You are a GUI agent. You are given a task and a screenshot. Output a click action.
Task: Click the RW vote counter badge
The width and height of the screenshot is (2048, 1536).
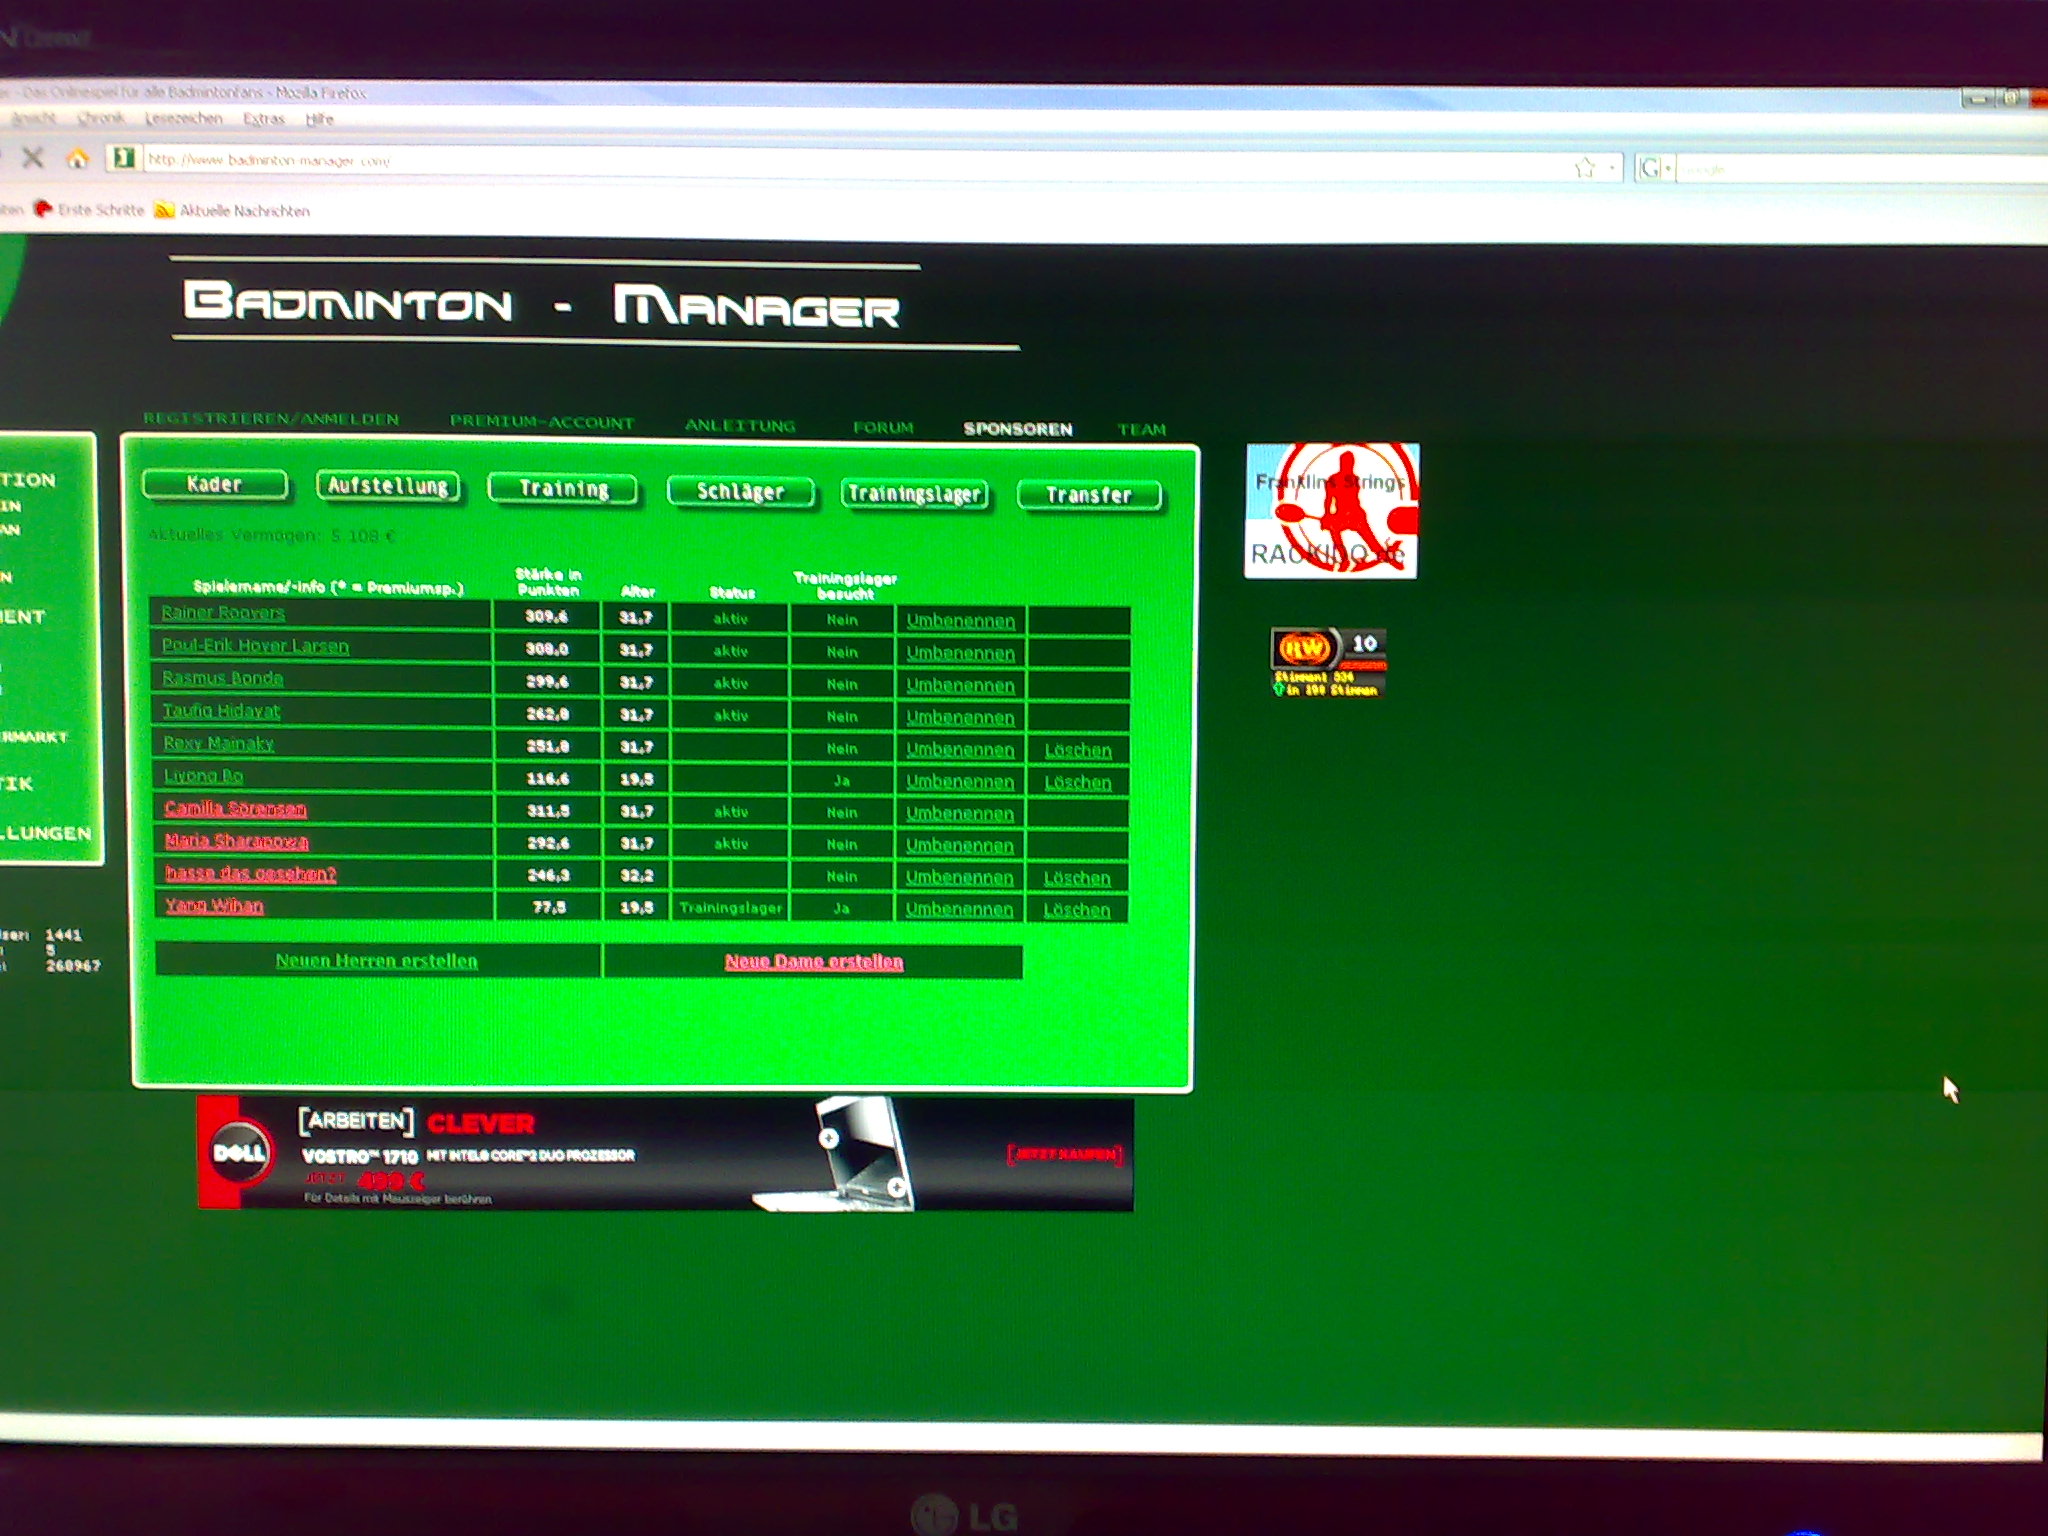[1329, 661]
